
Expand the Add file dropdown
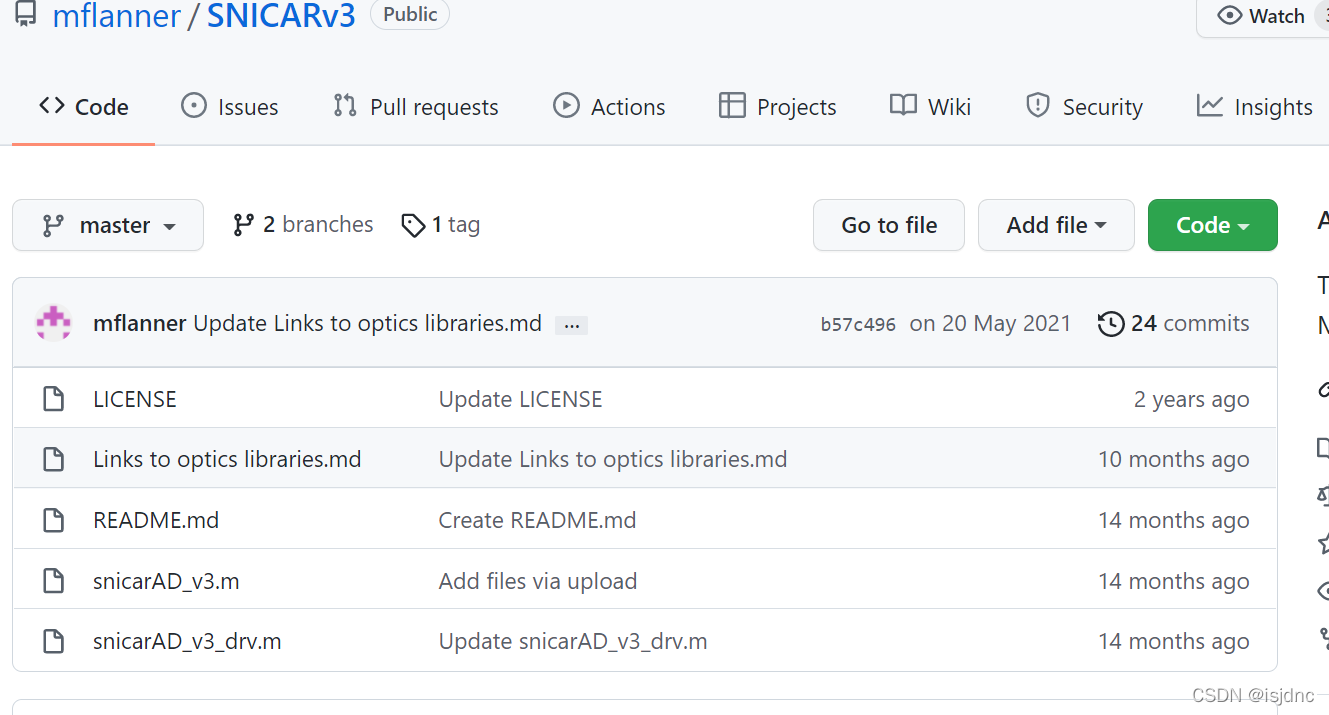(x=1056, y=225)
